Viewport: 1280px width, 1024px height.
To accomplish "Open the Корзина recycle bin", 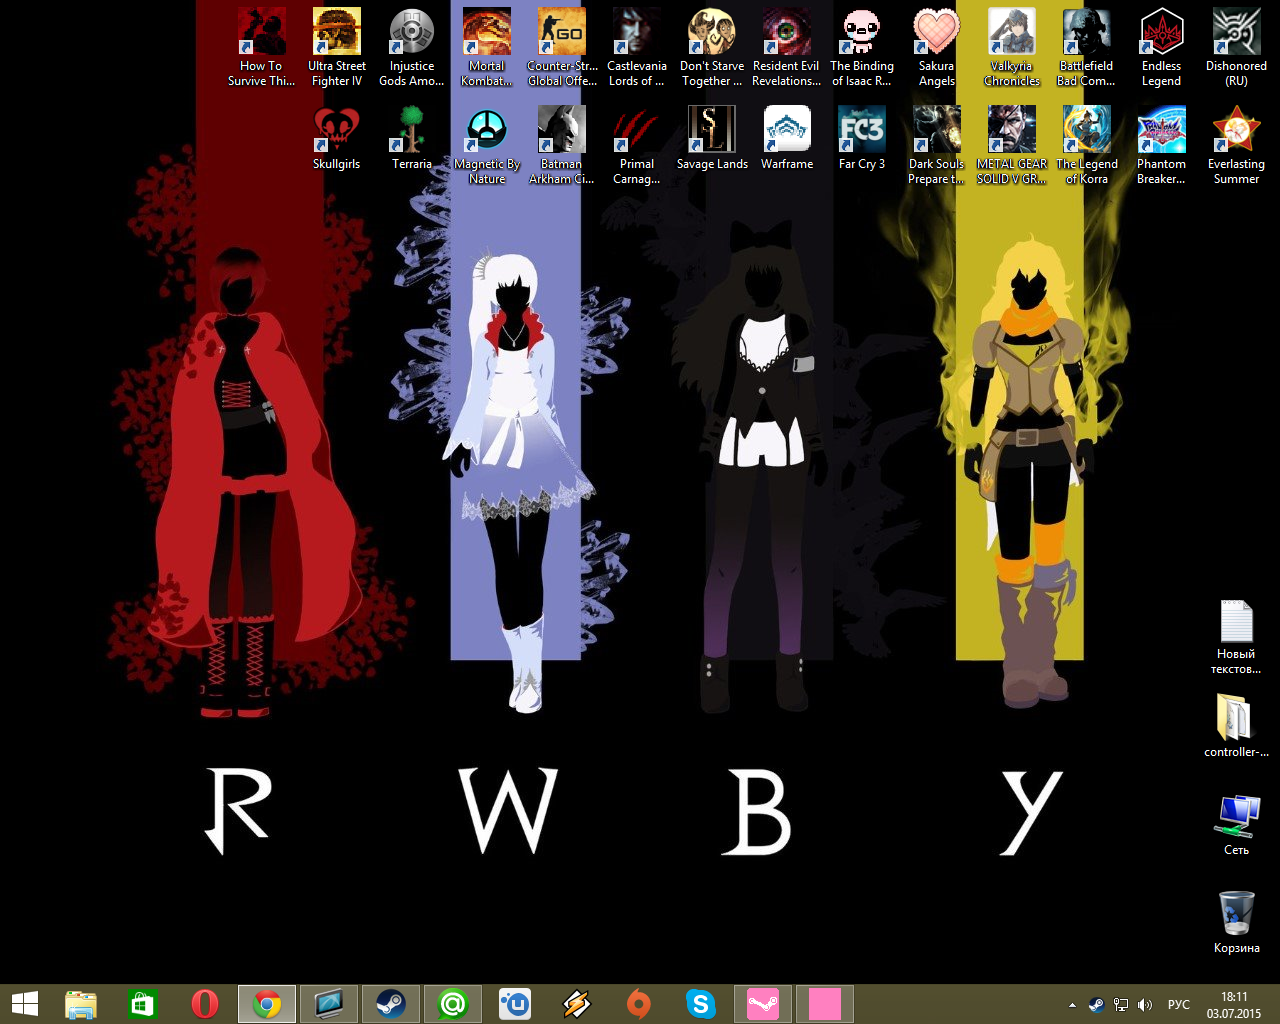I will [x=1237, y=922].
